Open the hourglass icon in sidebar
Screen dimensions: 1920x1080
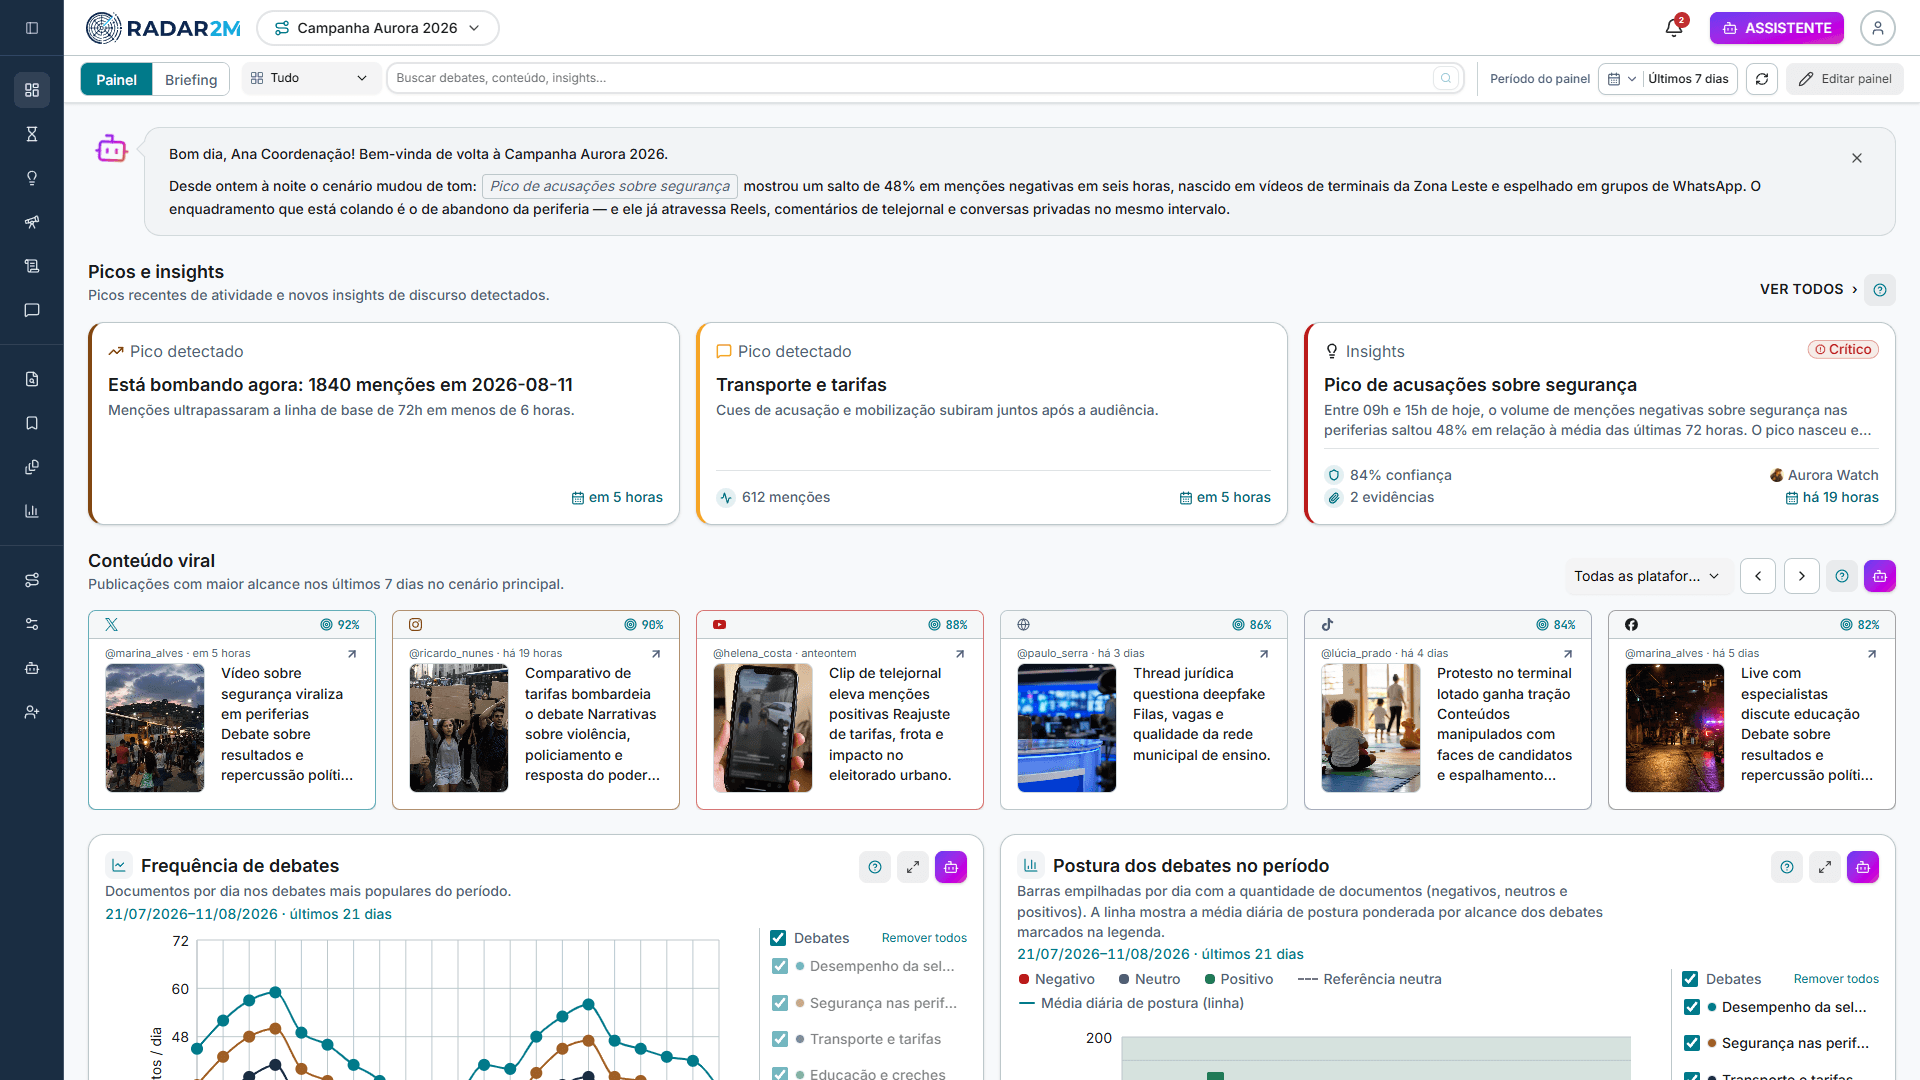click(x=32, y=134)
